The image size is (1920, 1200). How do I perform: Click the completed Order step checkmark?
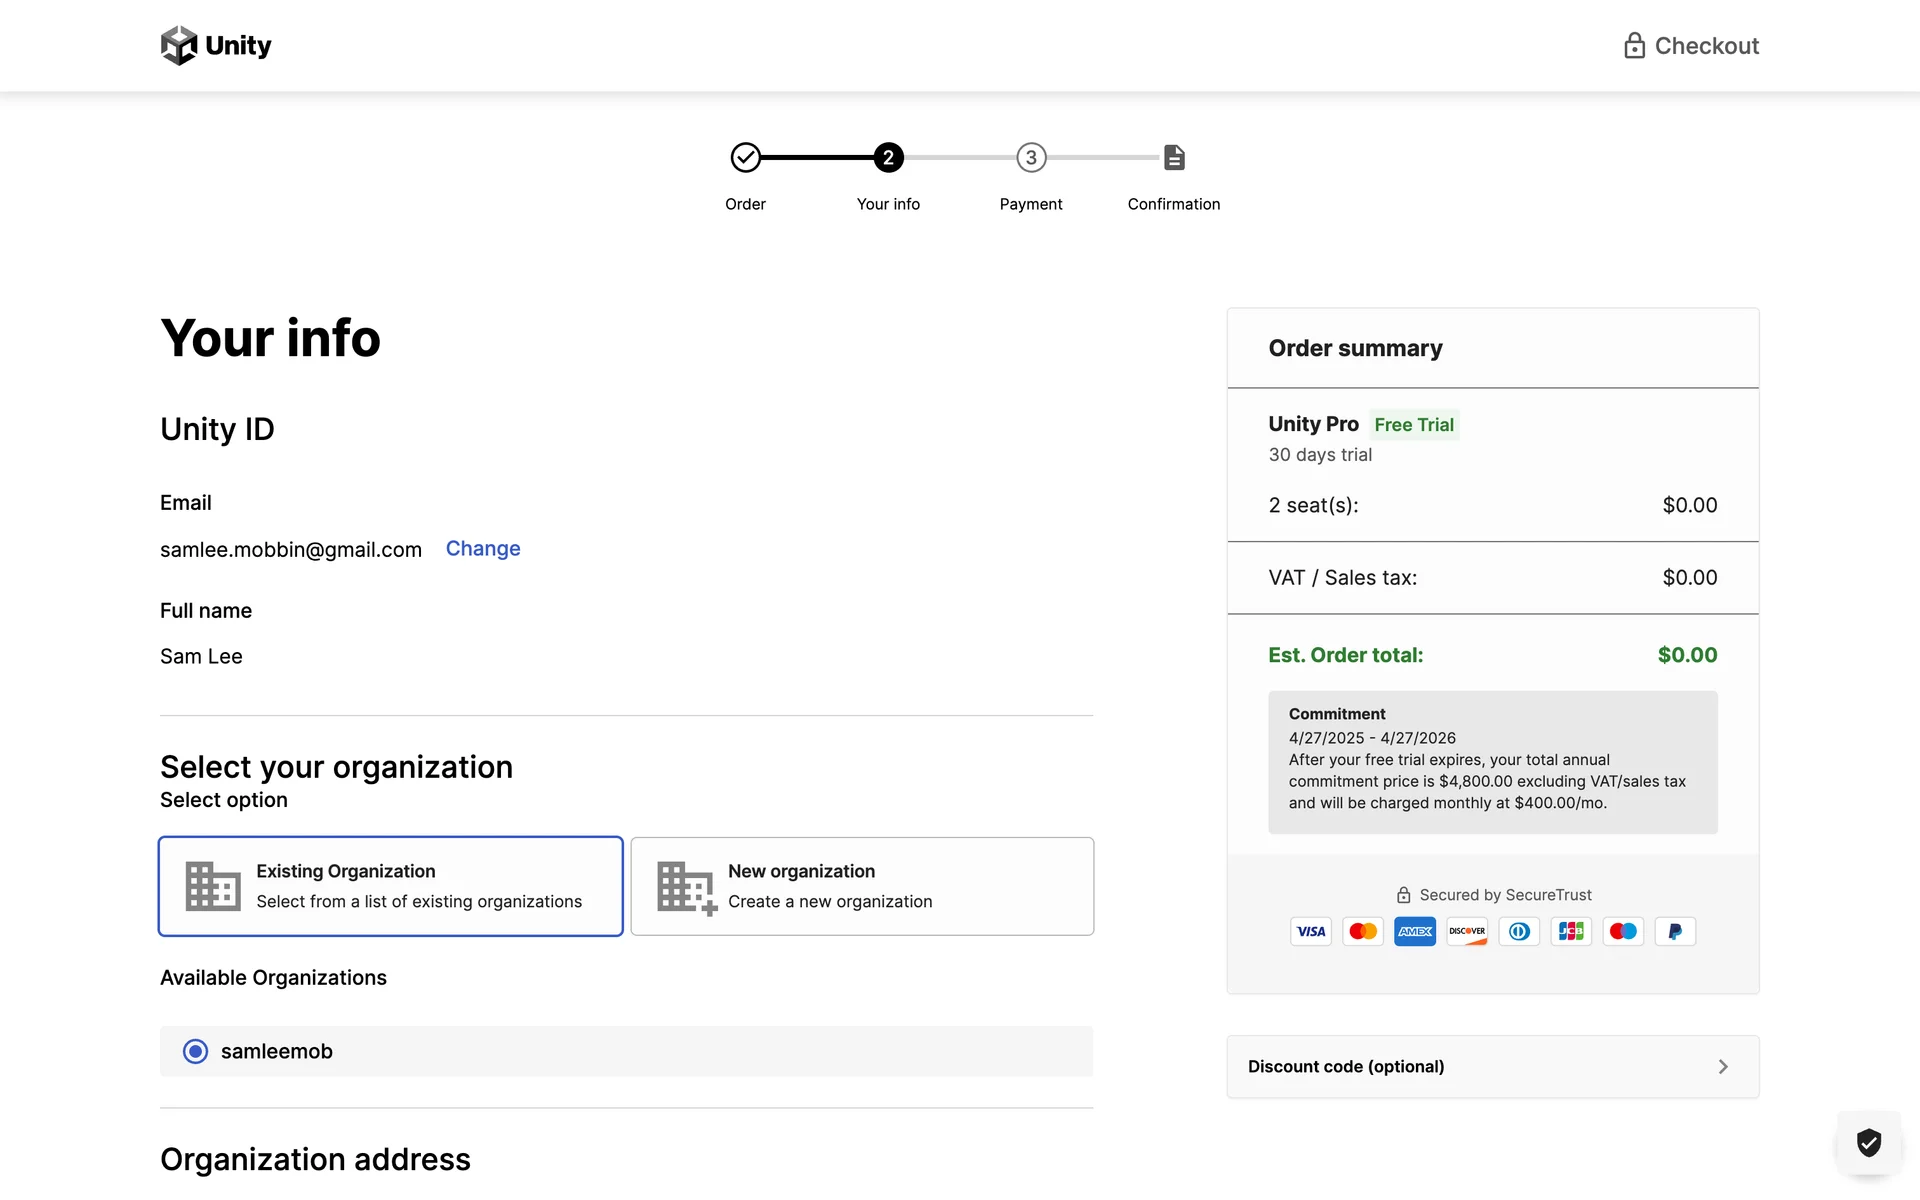coord(745,158)
